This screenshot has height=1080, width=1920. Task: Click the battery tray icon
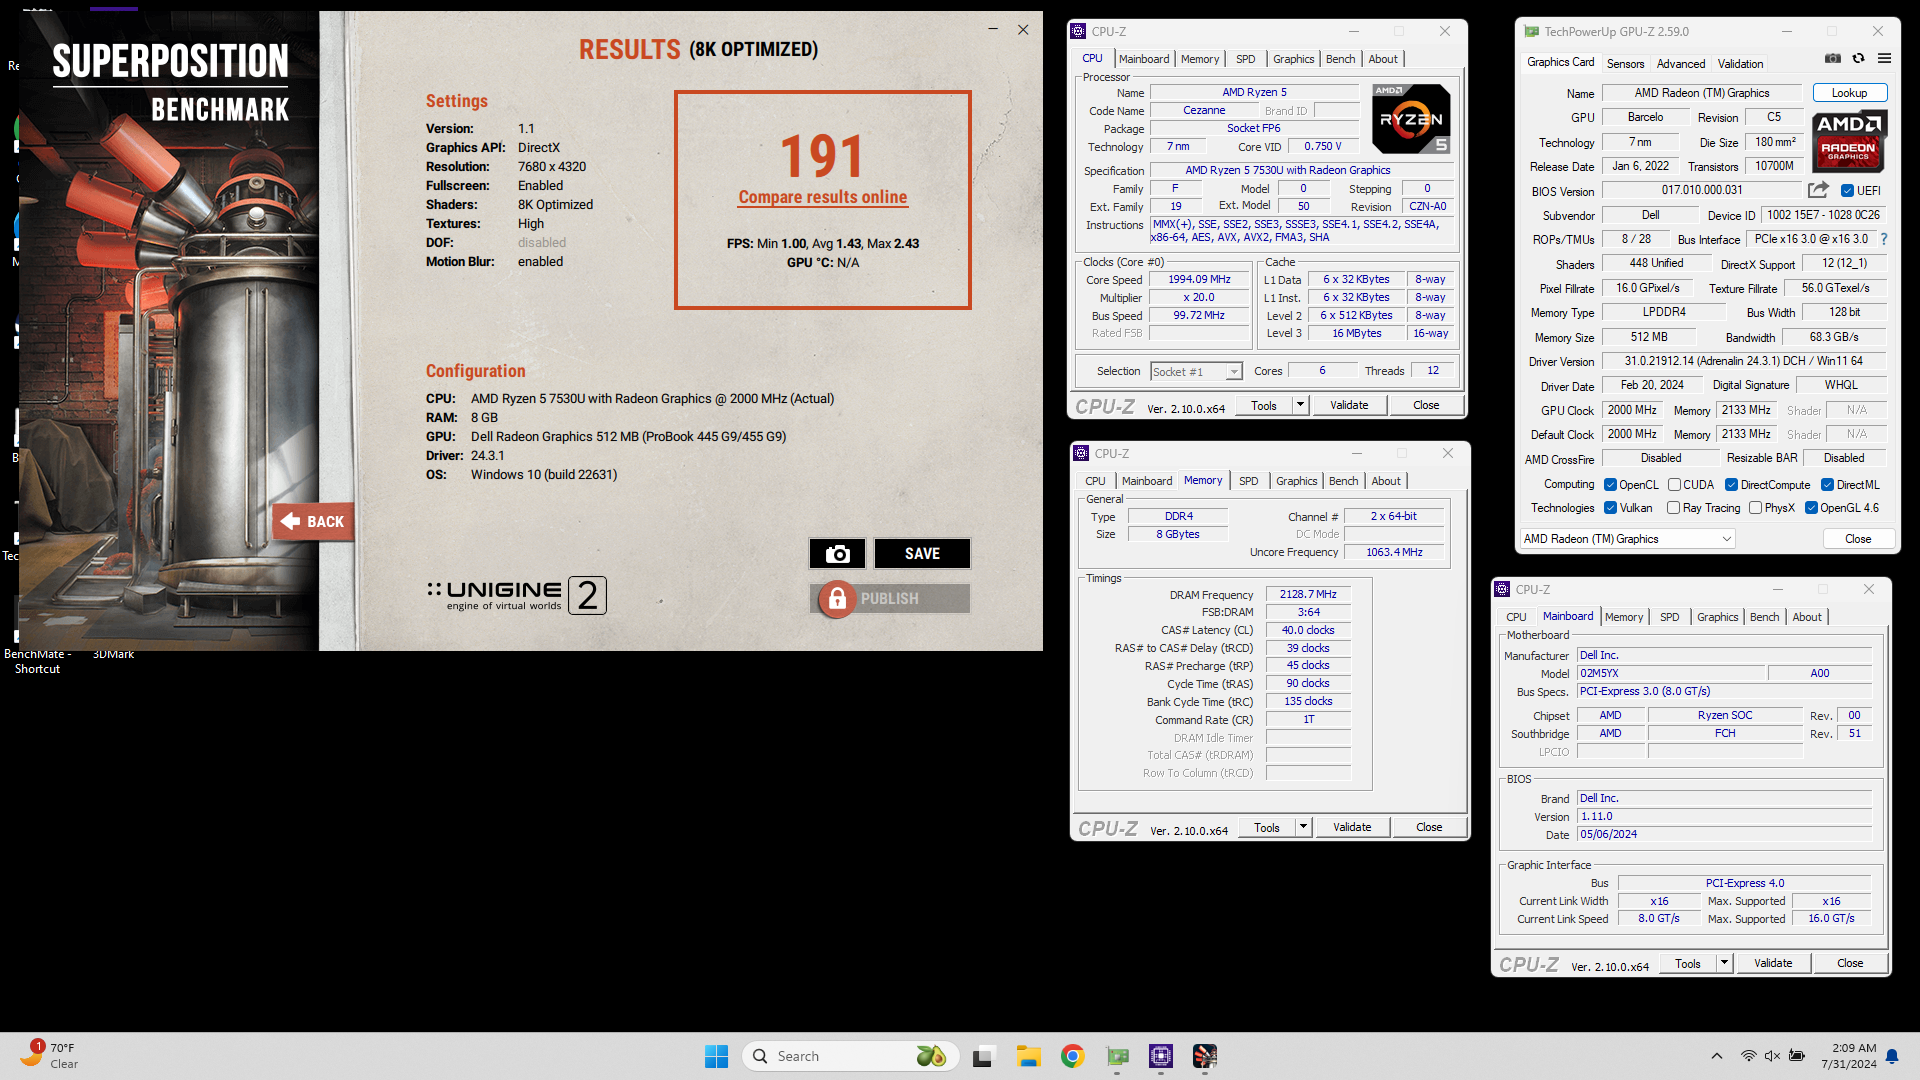(x=1797, y=1056)
